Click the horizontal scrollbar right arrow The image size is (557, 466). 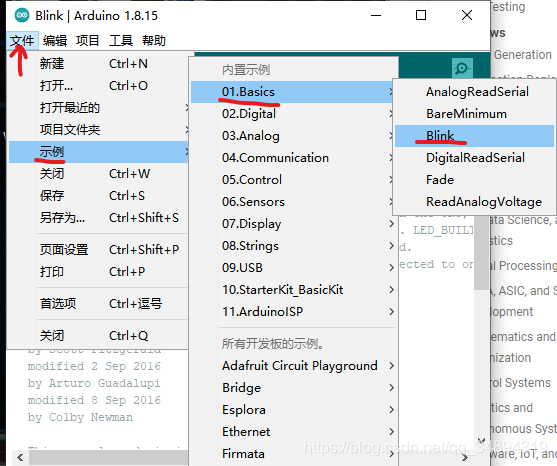(x=465, y=457)
